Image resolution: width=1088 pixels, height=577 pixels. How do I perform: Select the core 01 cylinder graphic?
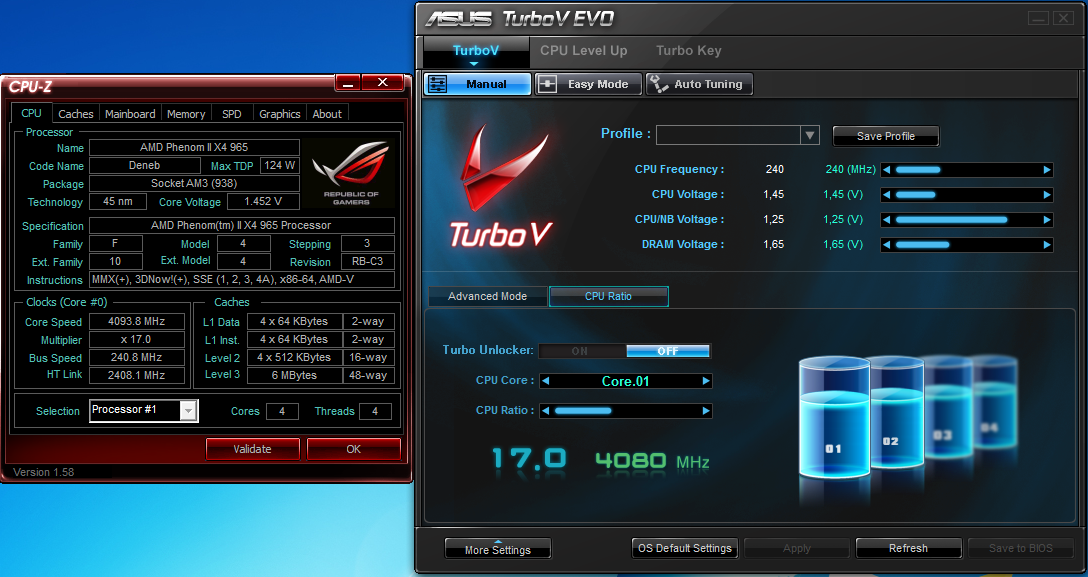point(834,418)
